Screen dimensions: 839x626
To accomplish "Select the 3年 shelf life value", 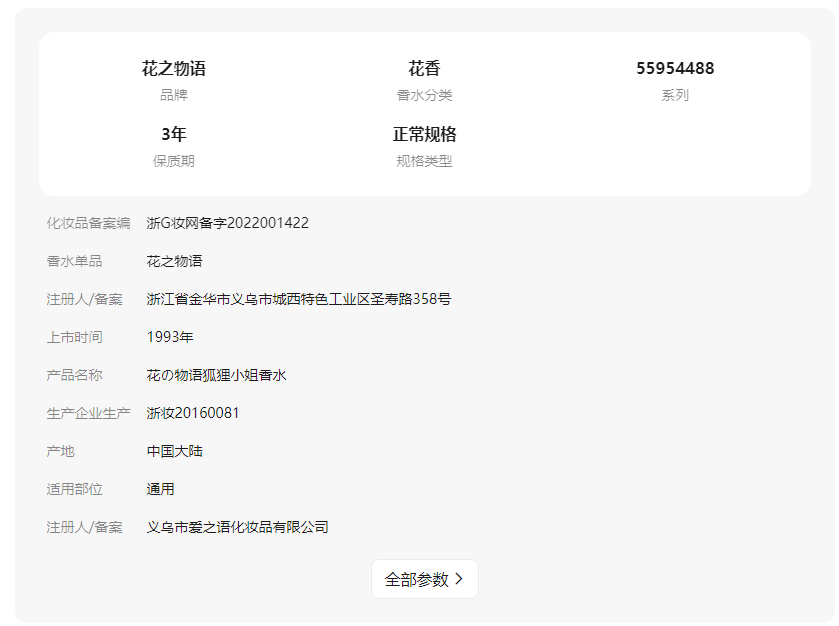I will [x=174, y=135].
